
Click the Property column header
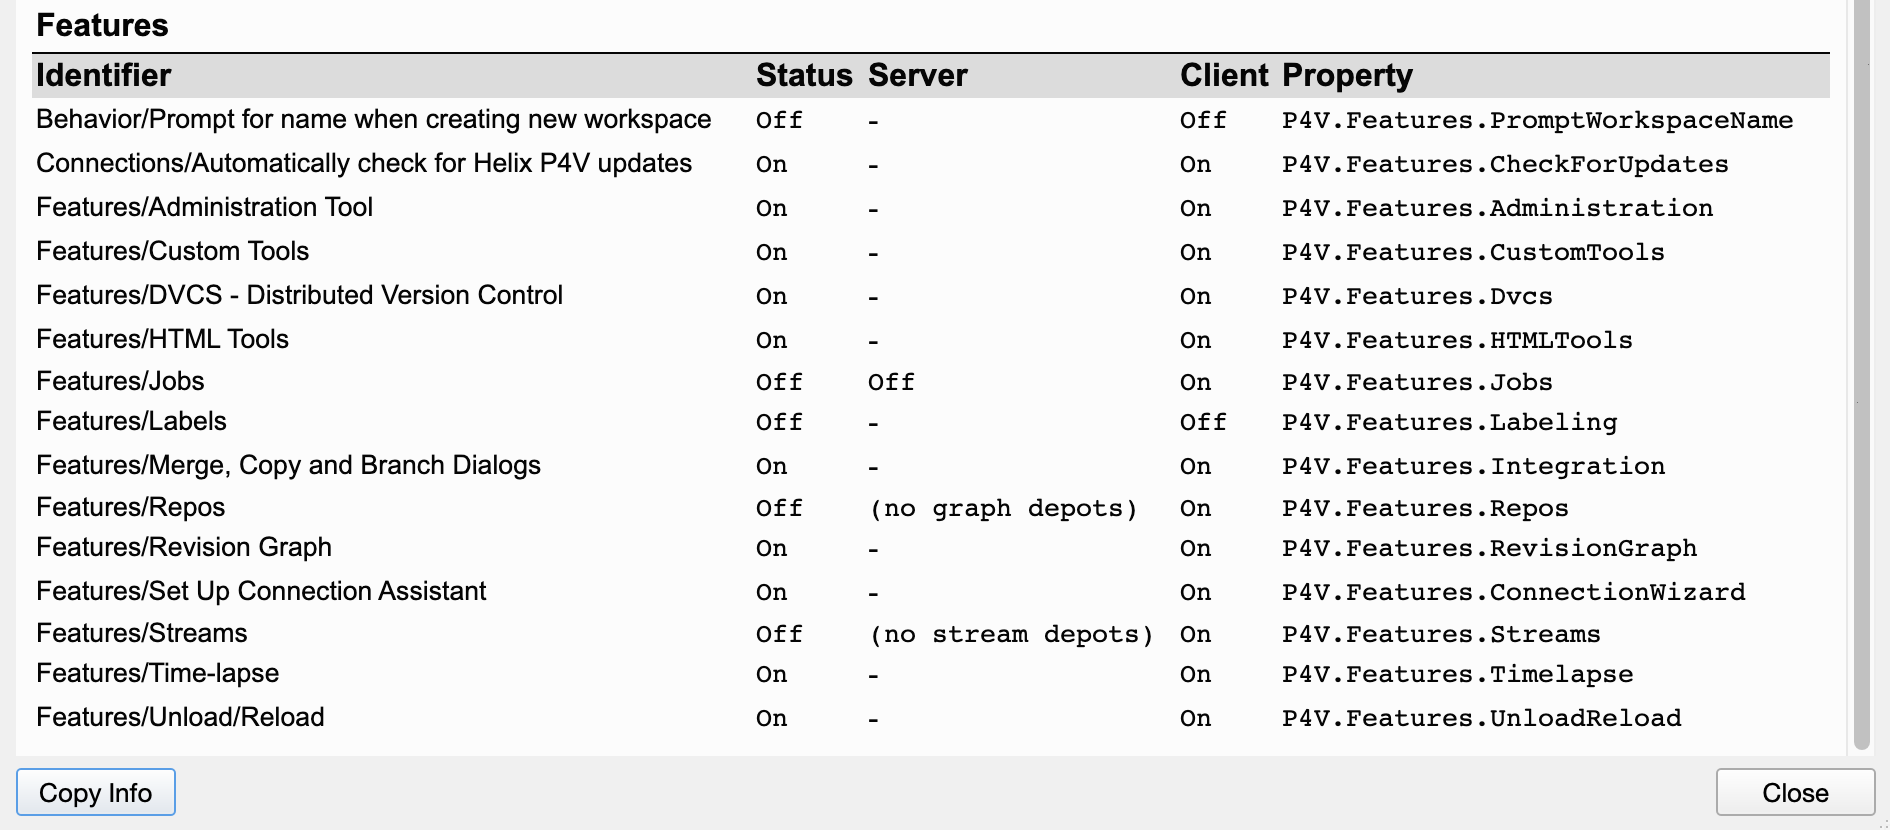[x=1347, y=76]
